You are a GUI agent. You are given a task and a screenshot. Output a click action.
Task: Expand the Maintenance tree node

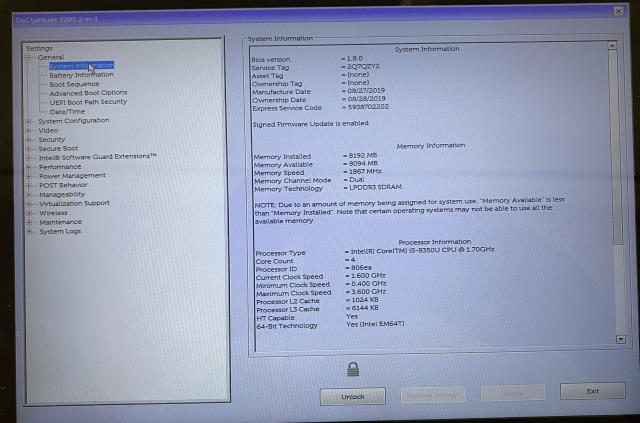(x=29, y=223)
